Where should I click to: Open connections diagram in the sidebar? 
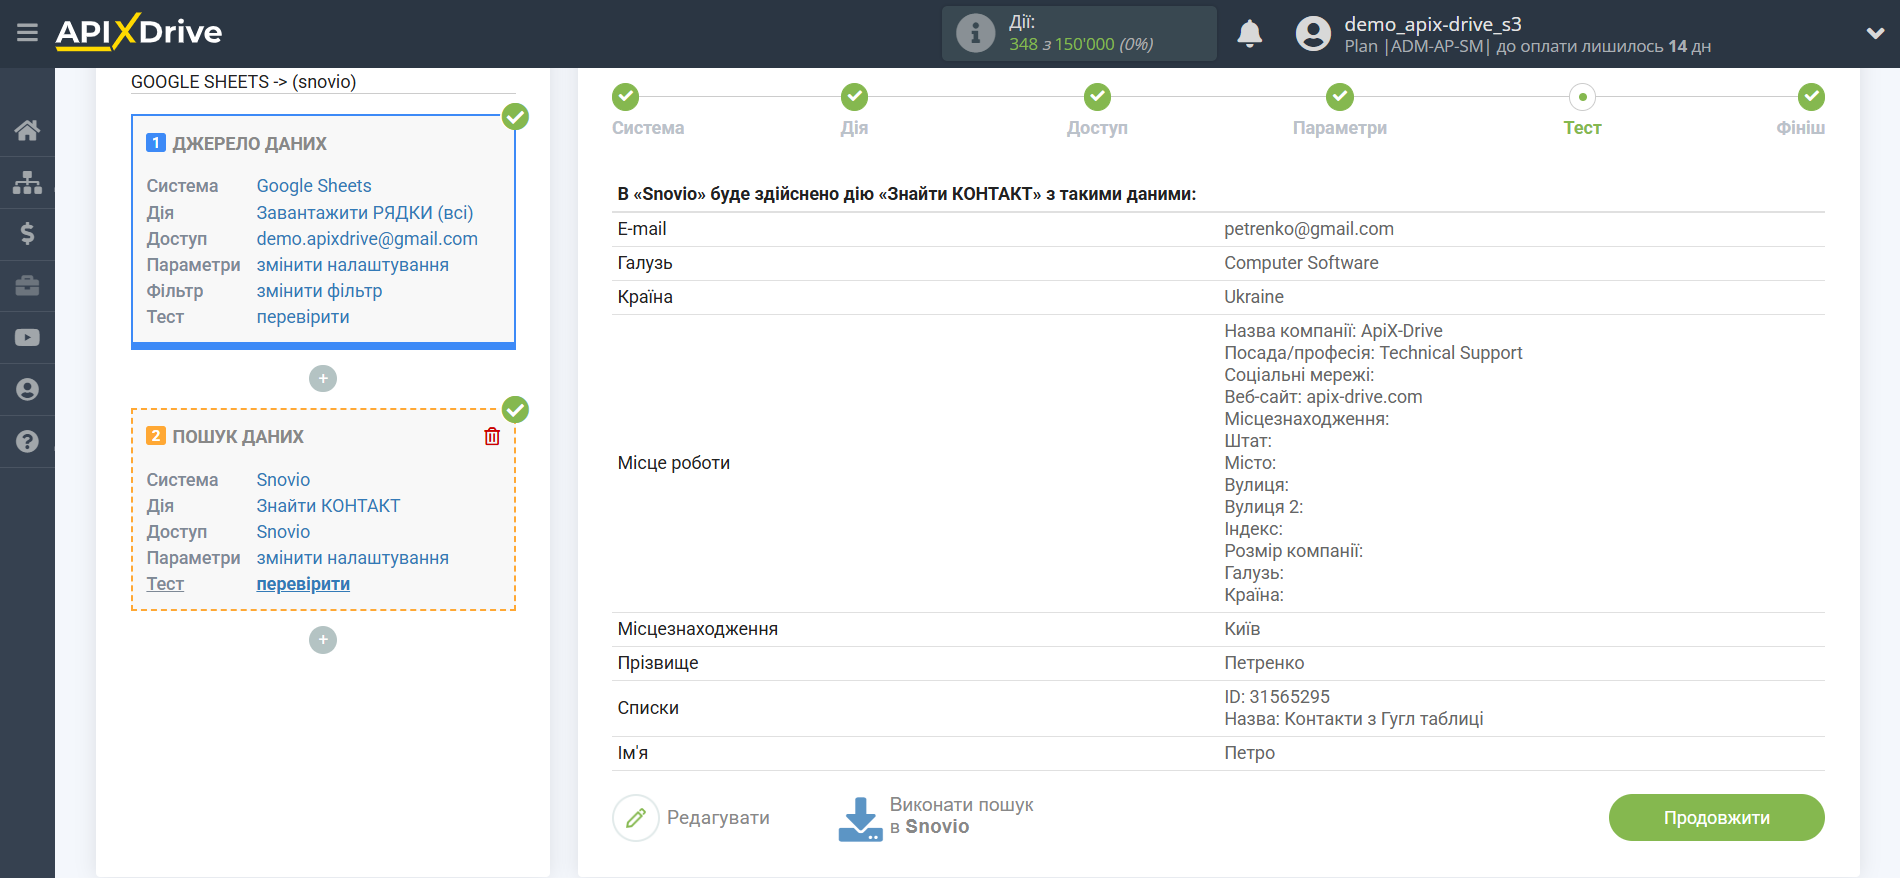(27, 182)
